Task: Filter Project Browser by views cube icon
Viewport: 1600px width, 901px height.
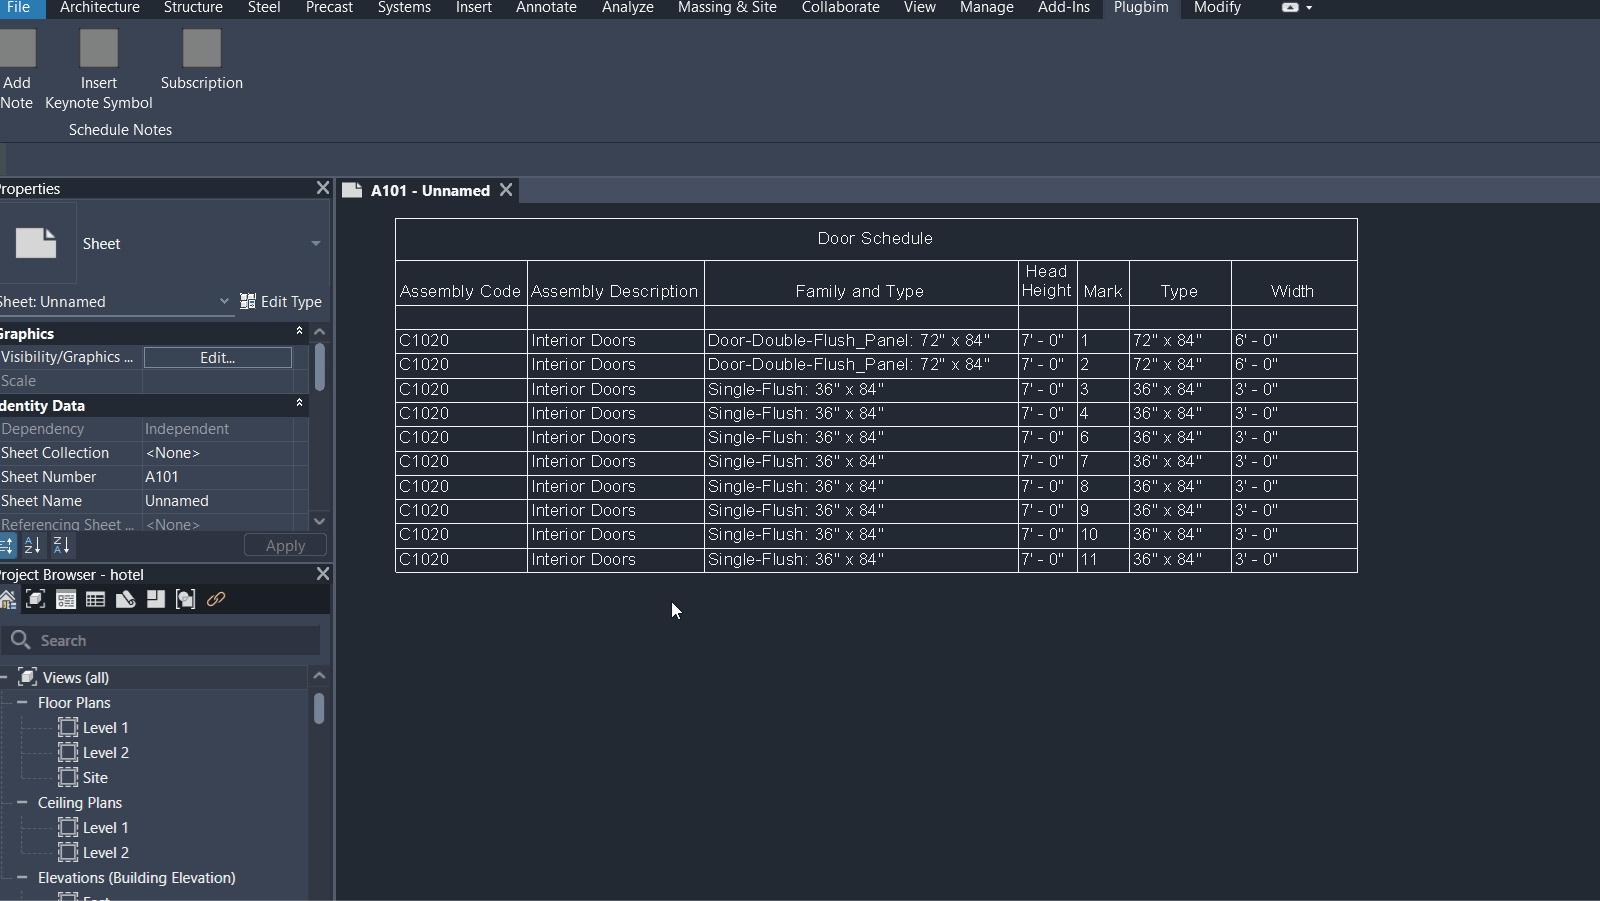Action: click(36, 599)
